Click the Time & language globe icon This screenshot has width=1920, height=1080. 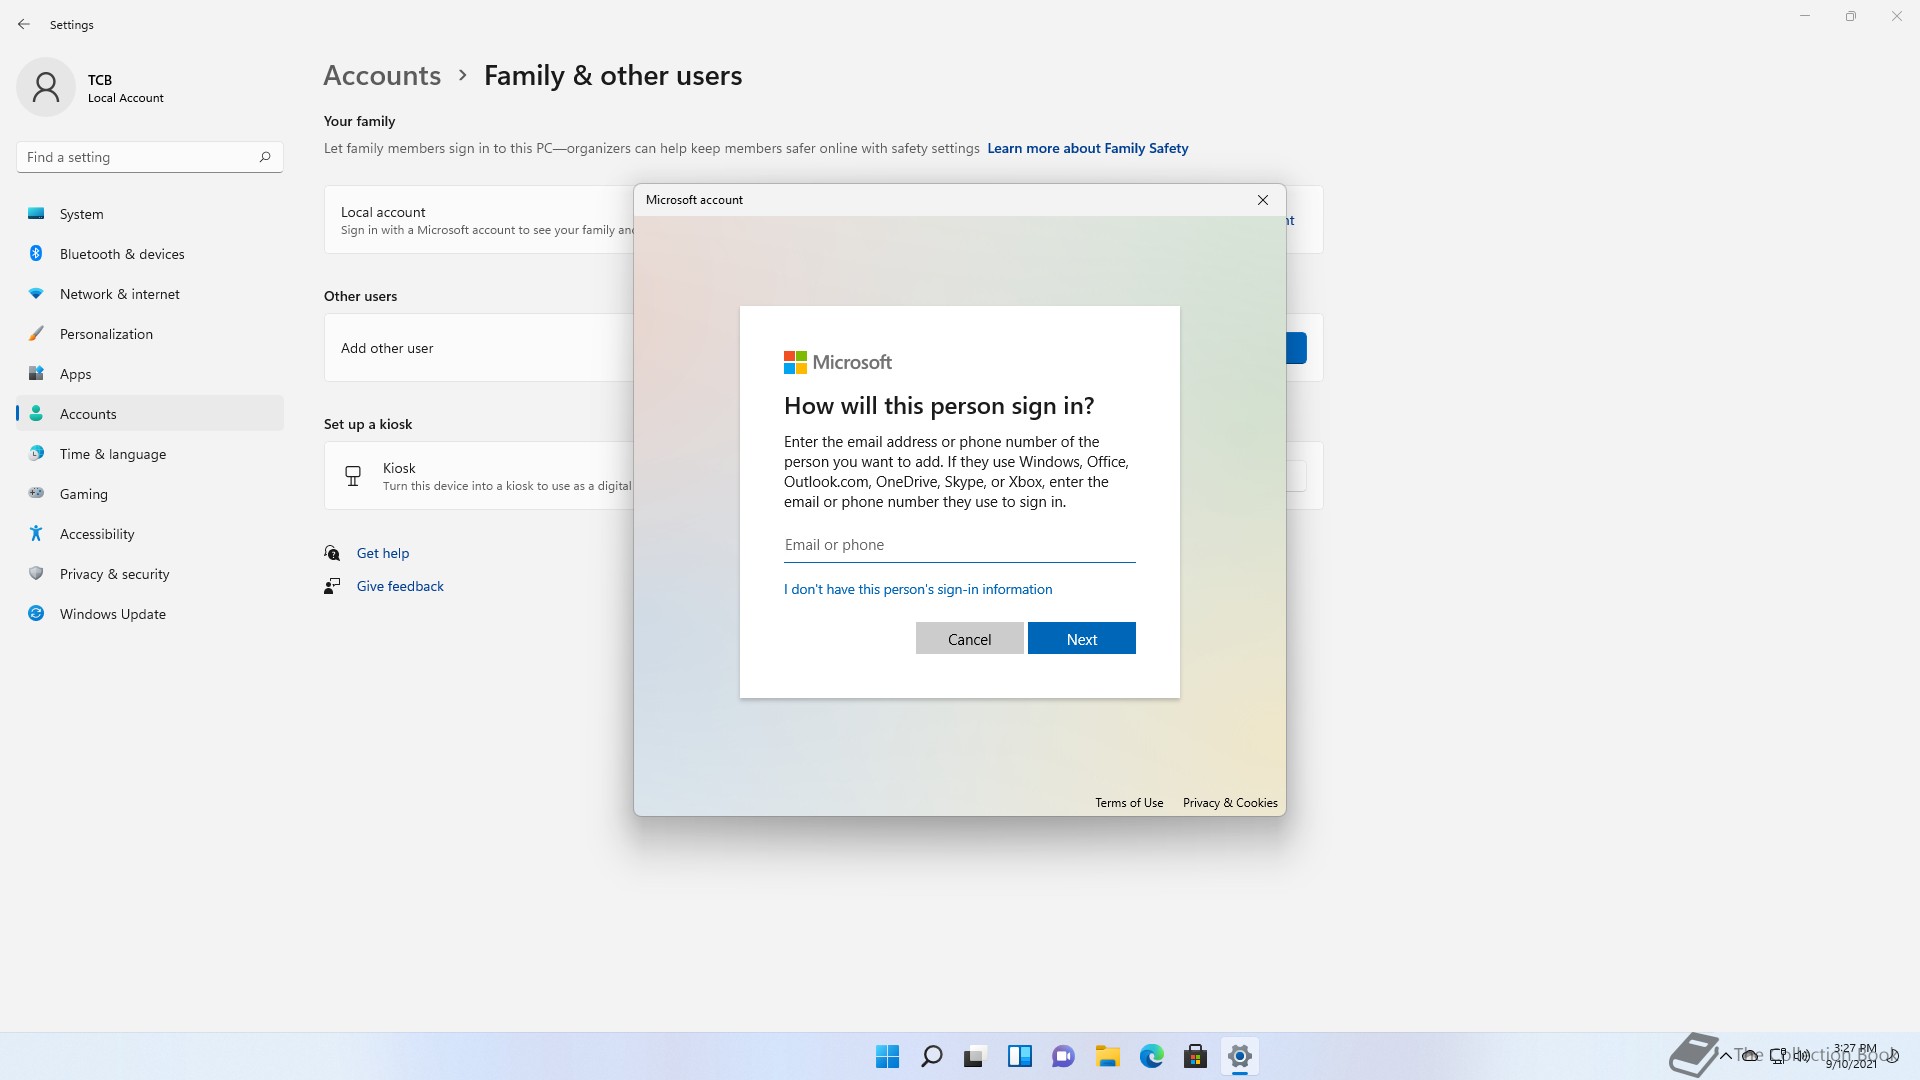pyautogui.click(x=36, y=453)
